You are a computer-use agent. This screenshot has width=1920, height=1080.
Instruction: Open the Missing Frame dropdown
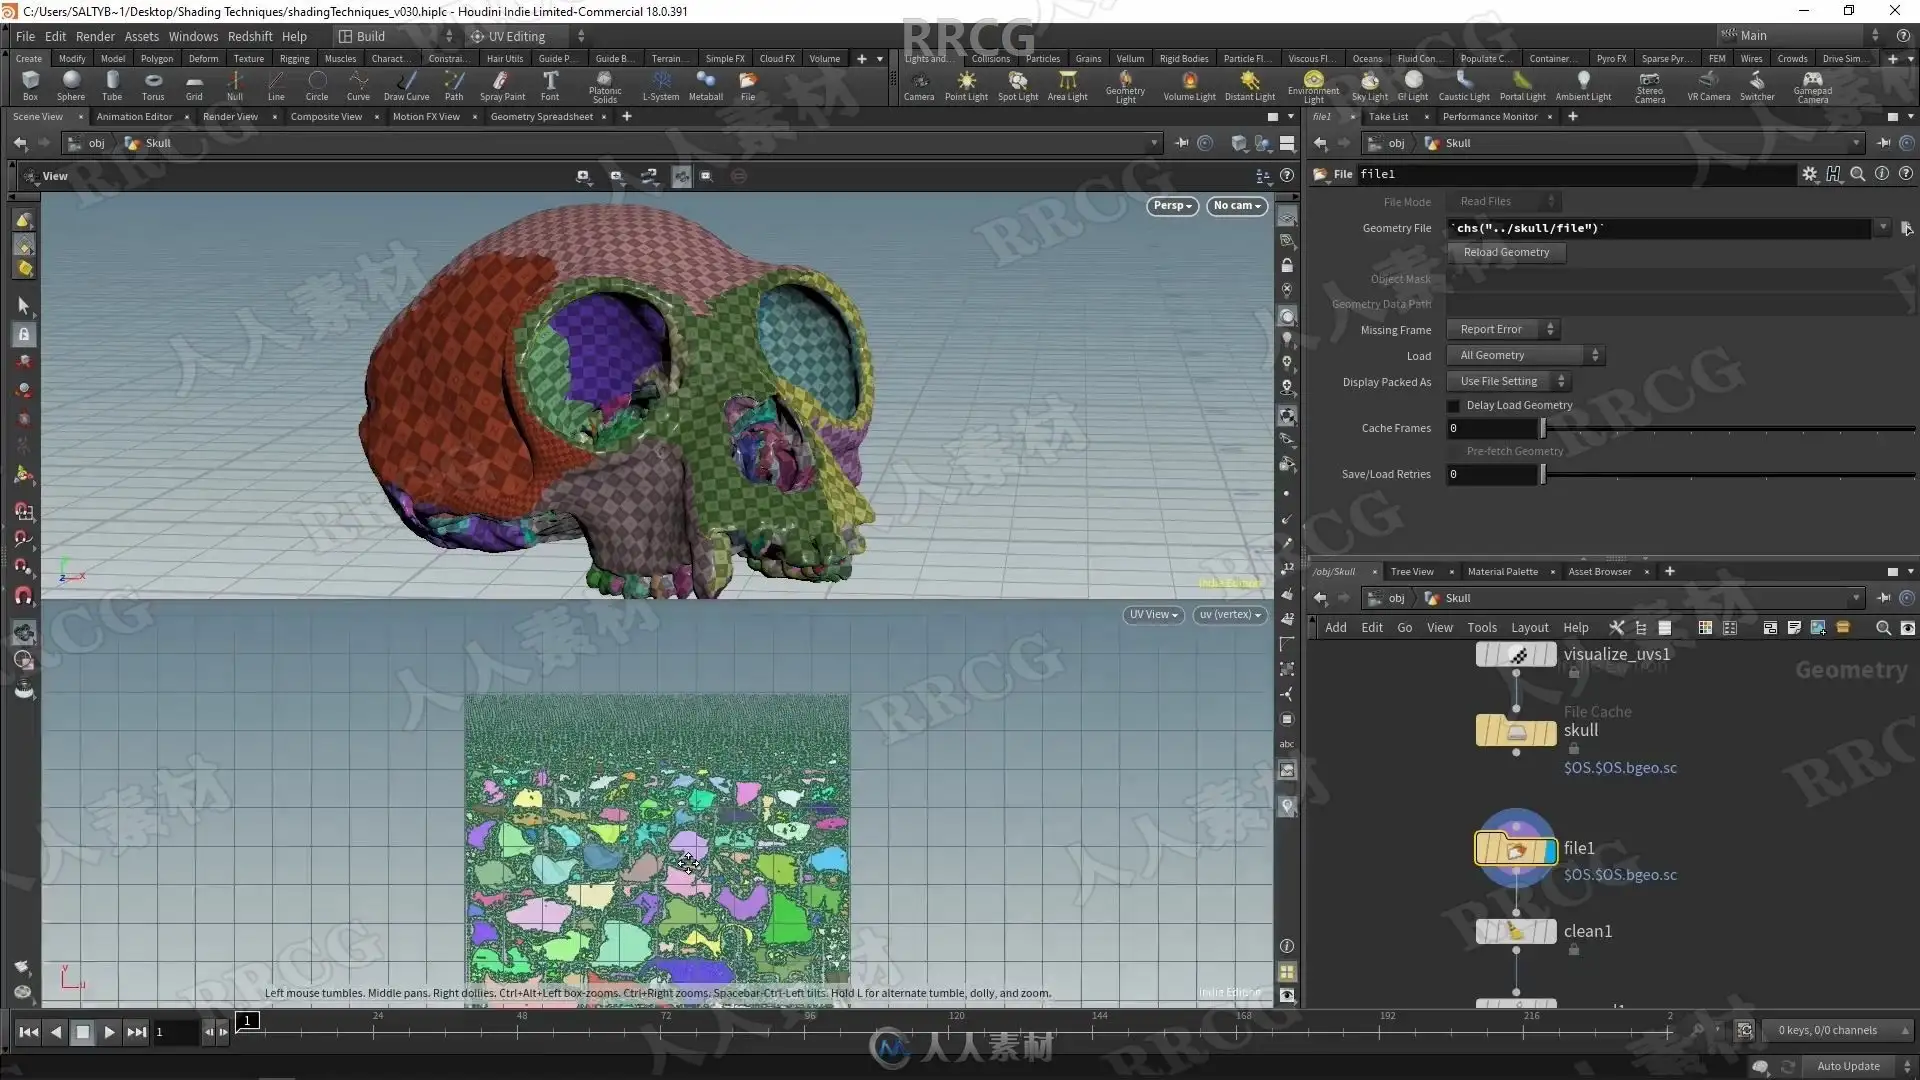(x=1506, y=330)
